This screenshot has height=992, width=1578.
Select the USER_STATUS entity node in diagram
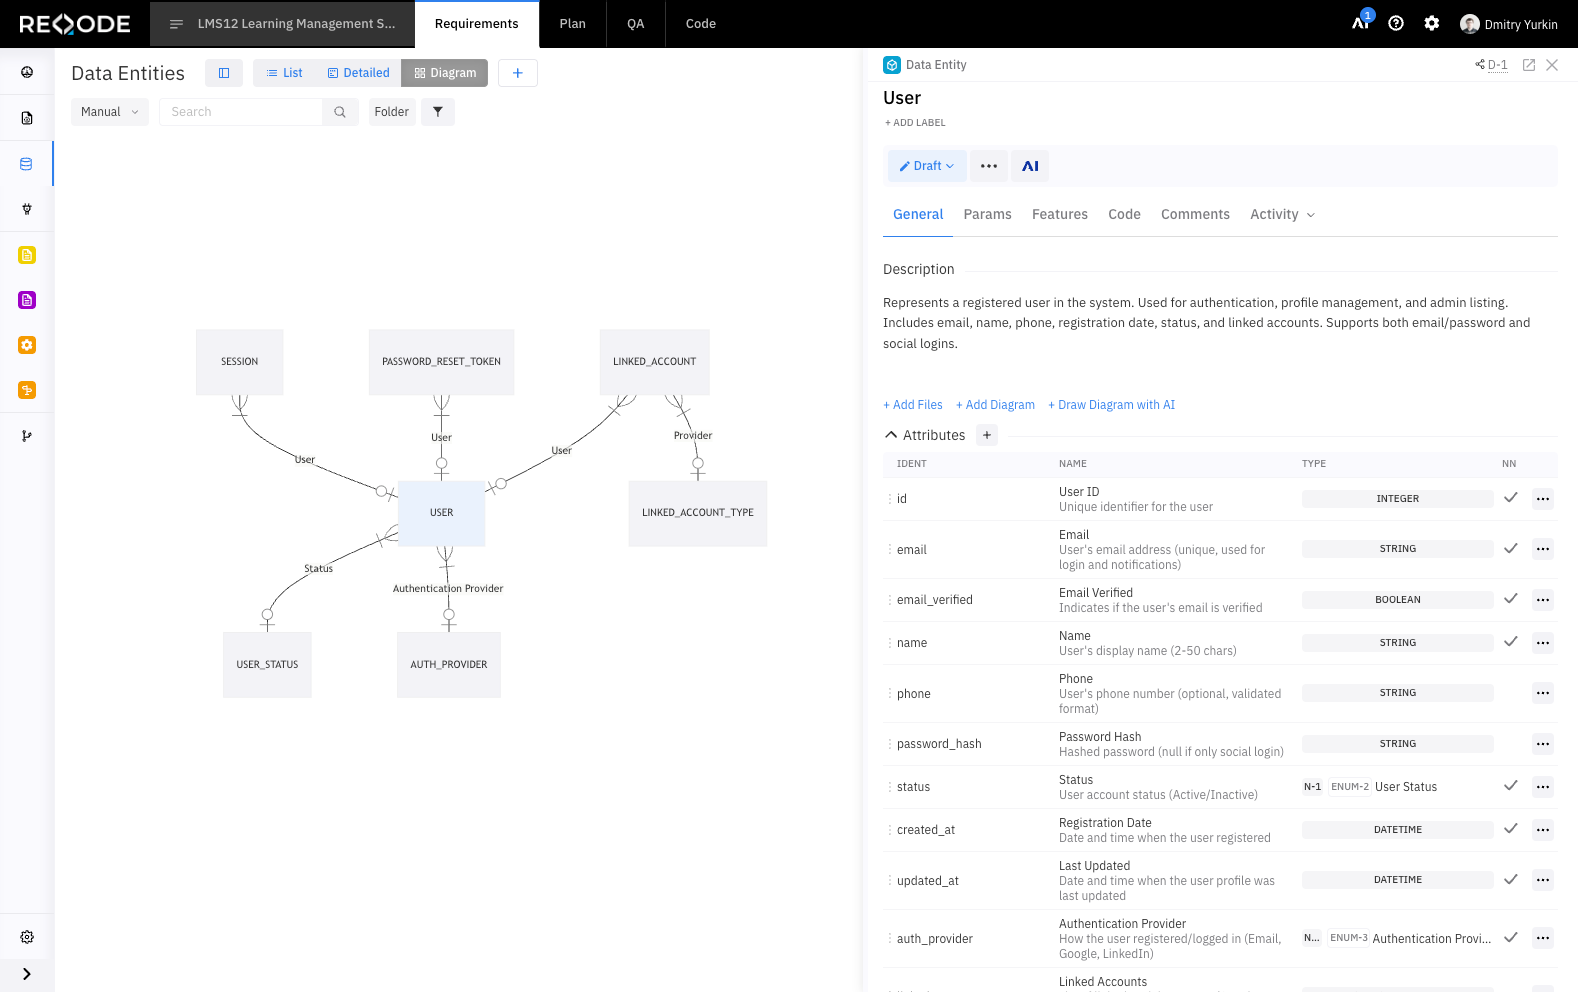click(x=267, y=665)
